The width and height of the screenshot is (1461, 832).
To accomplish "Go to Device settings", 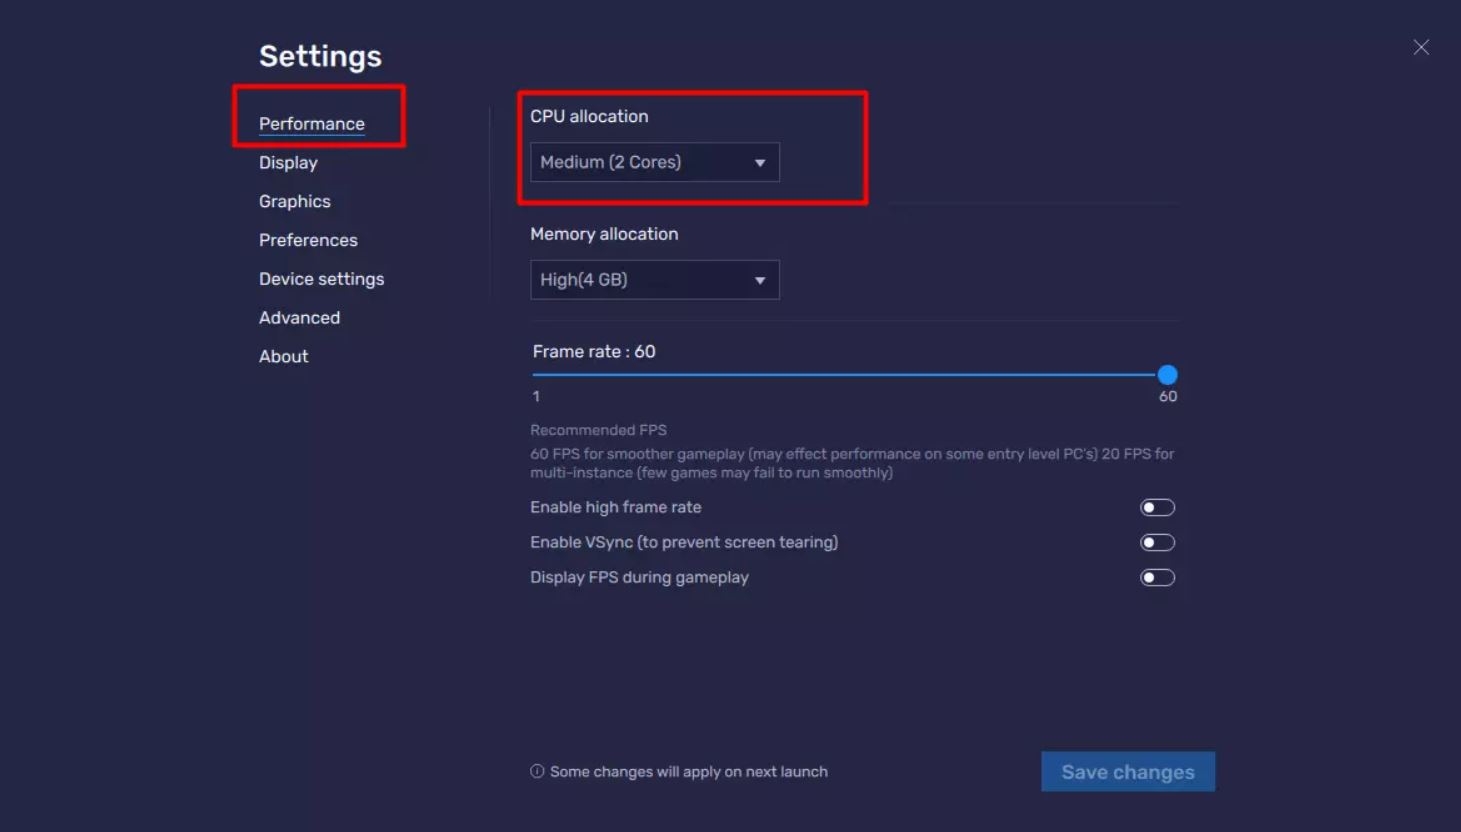I will point(321,278).
